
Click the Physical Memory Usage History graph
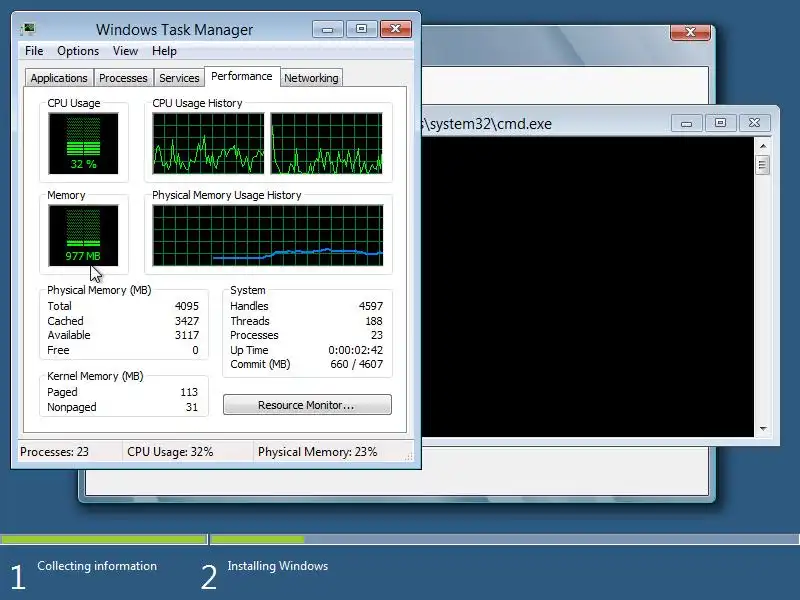point(268,235)
